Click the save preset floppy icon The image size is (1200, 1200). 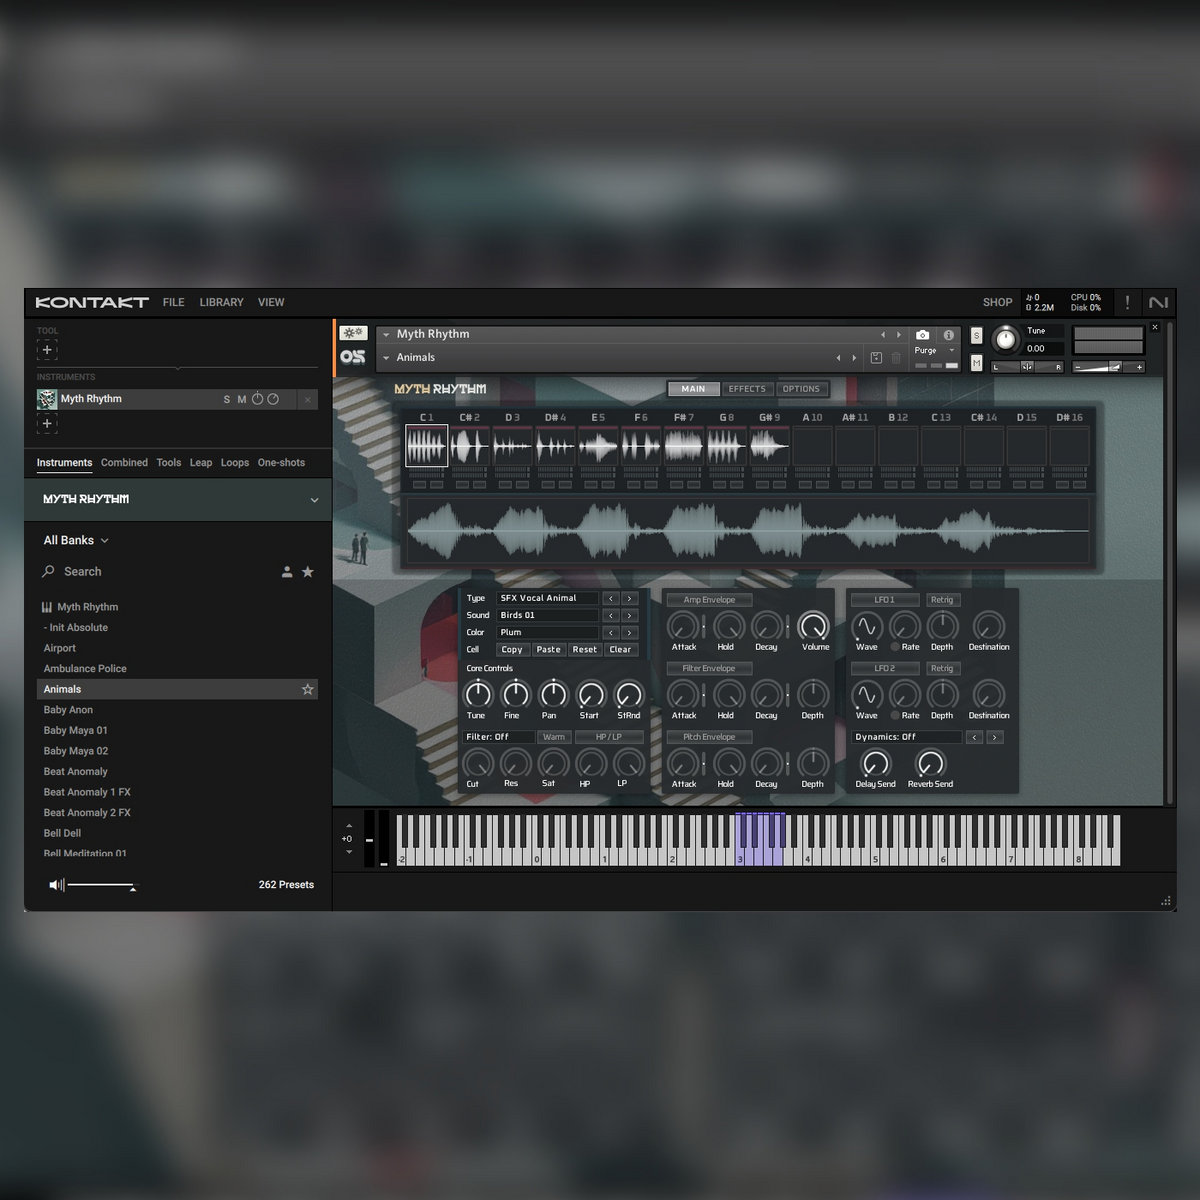(x=876, y=358)
